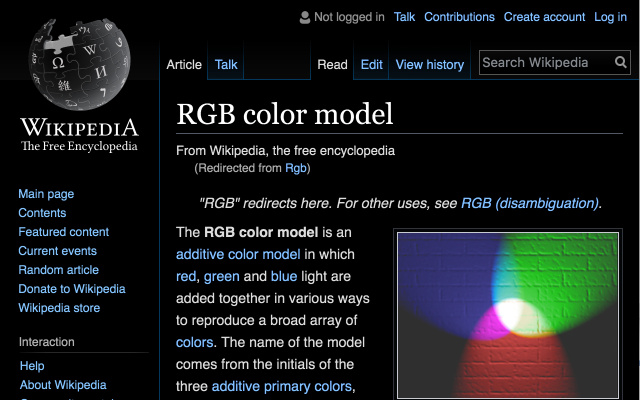
Task: Click Create account
Action: pos(544,17)
